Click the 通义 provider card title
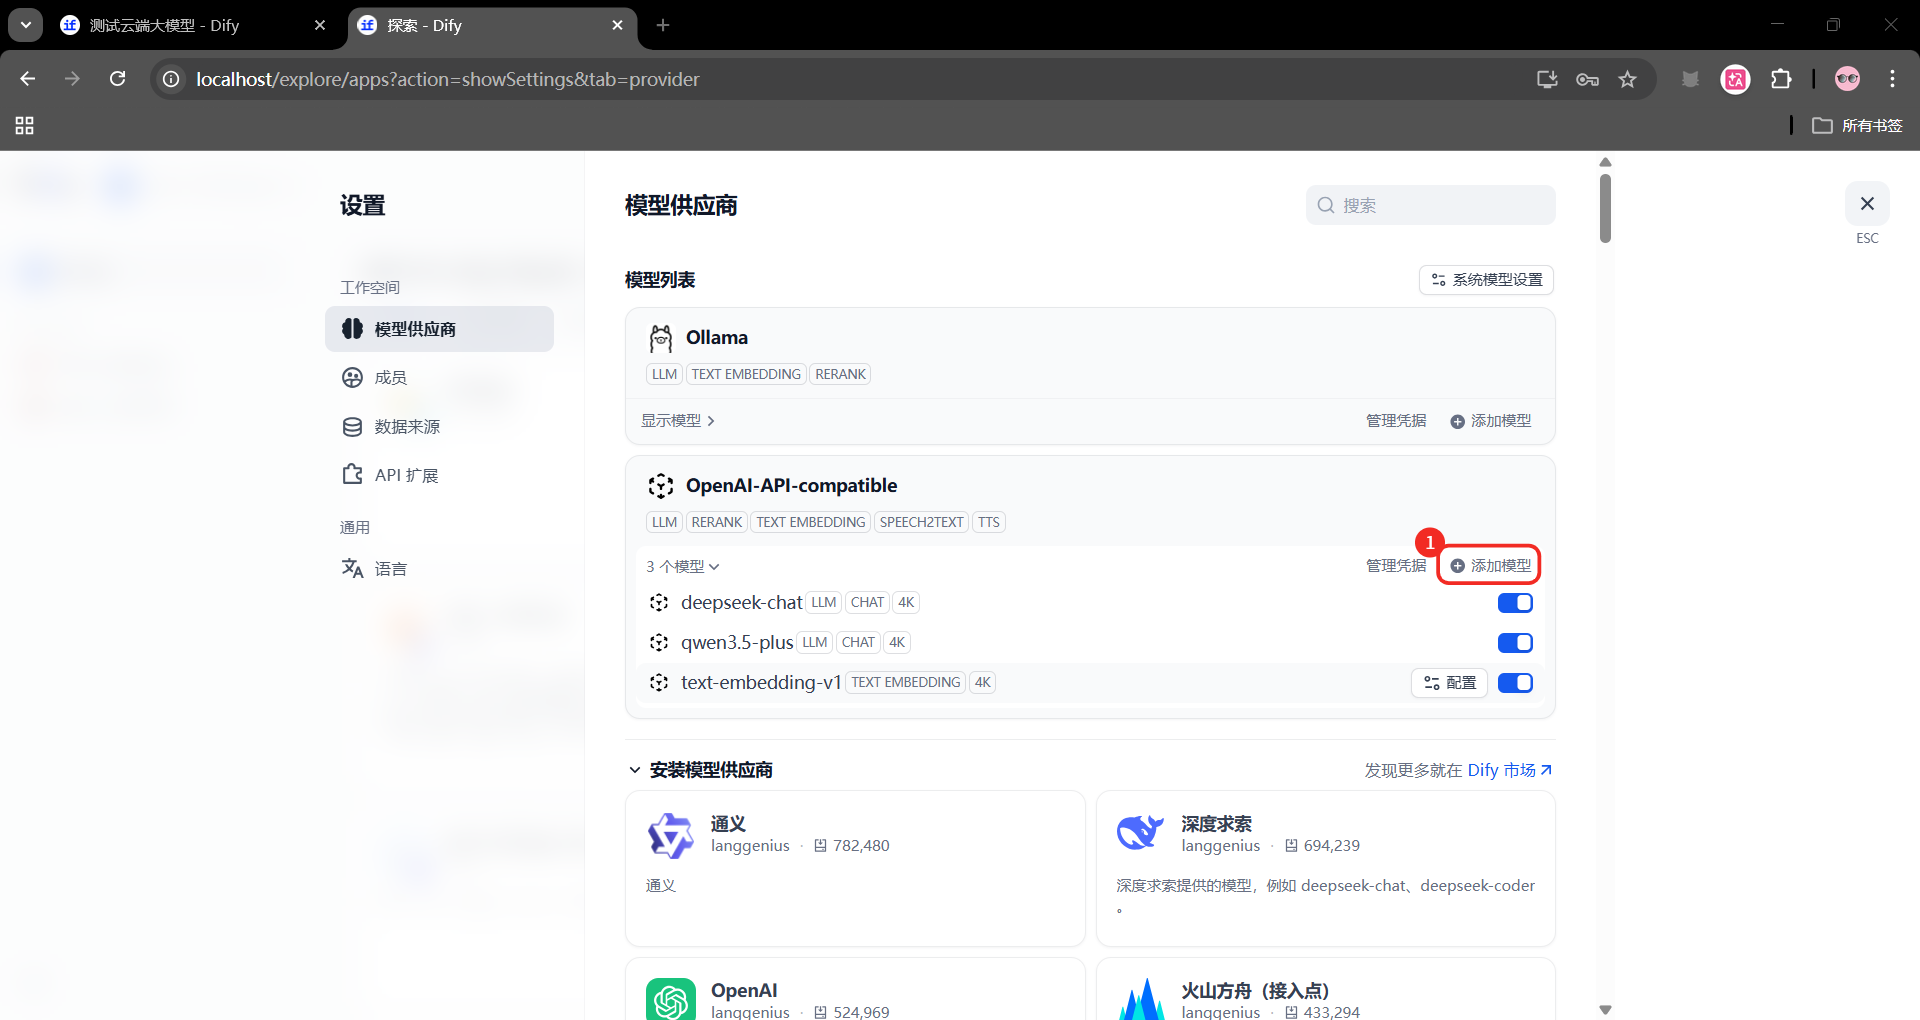The height and width of the screenshot is (1020, 1920). pyautogui.click(x=728, y=824)
